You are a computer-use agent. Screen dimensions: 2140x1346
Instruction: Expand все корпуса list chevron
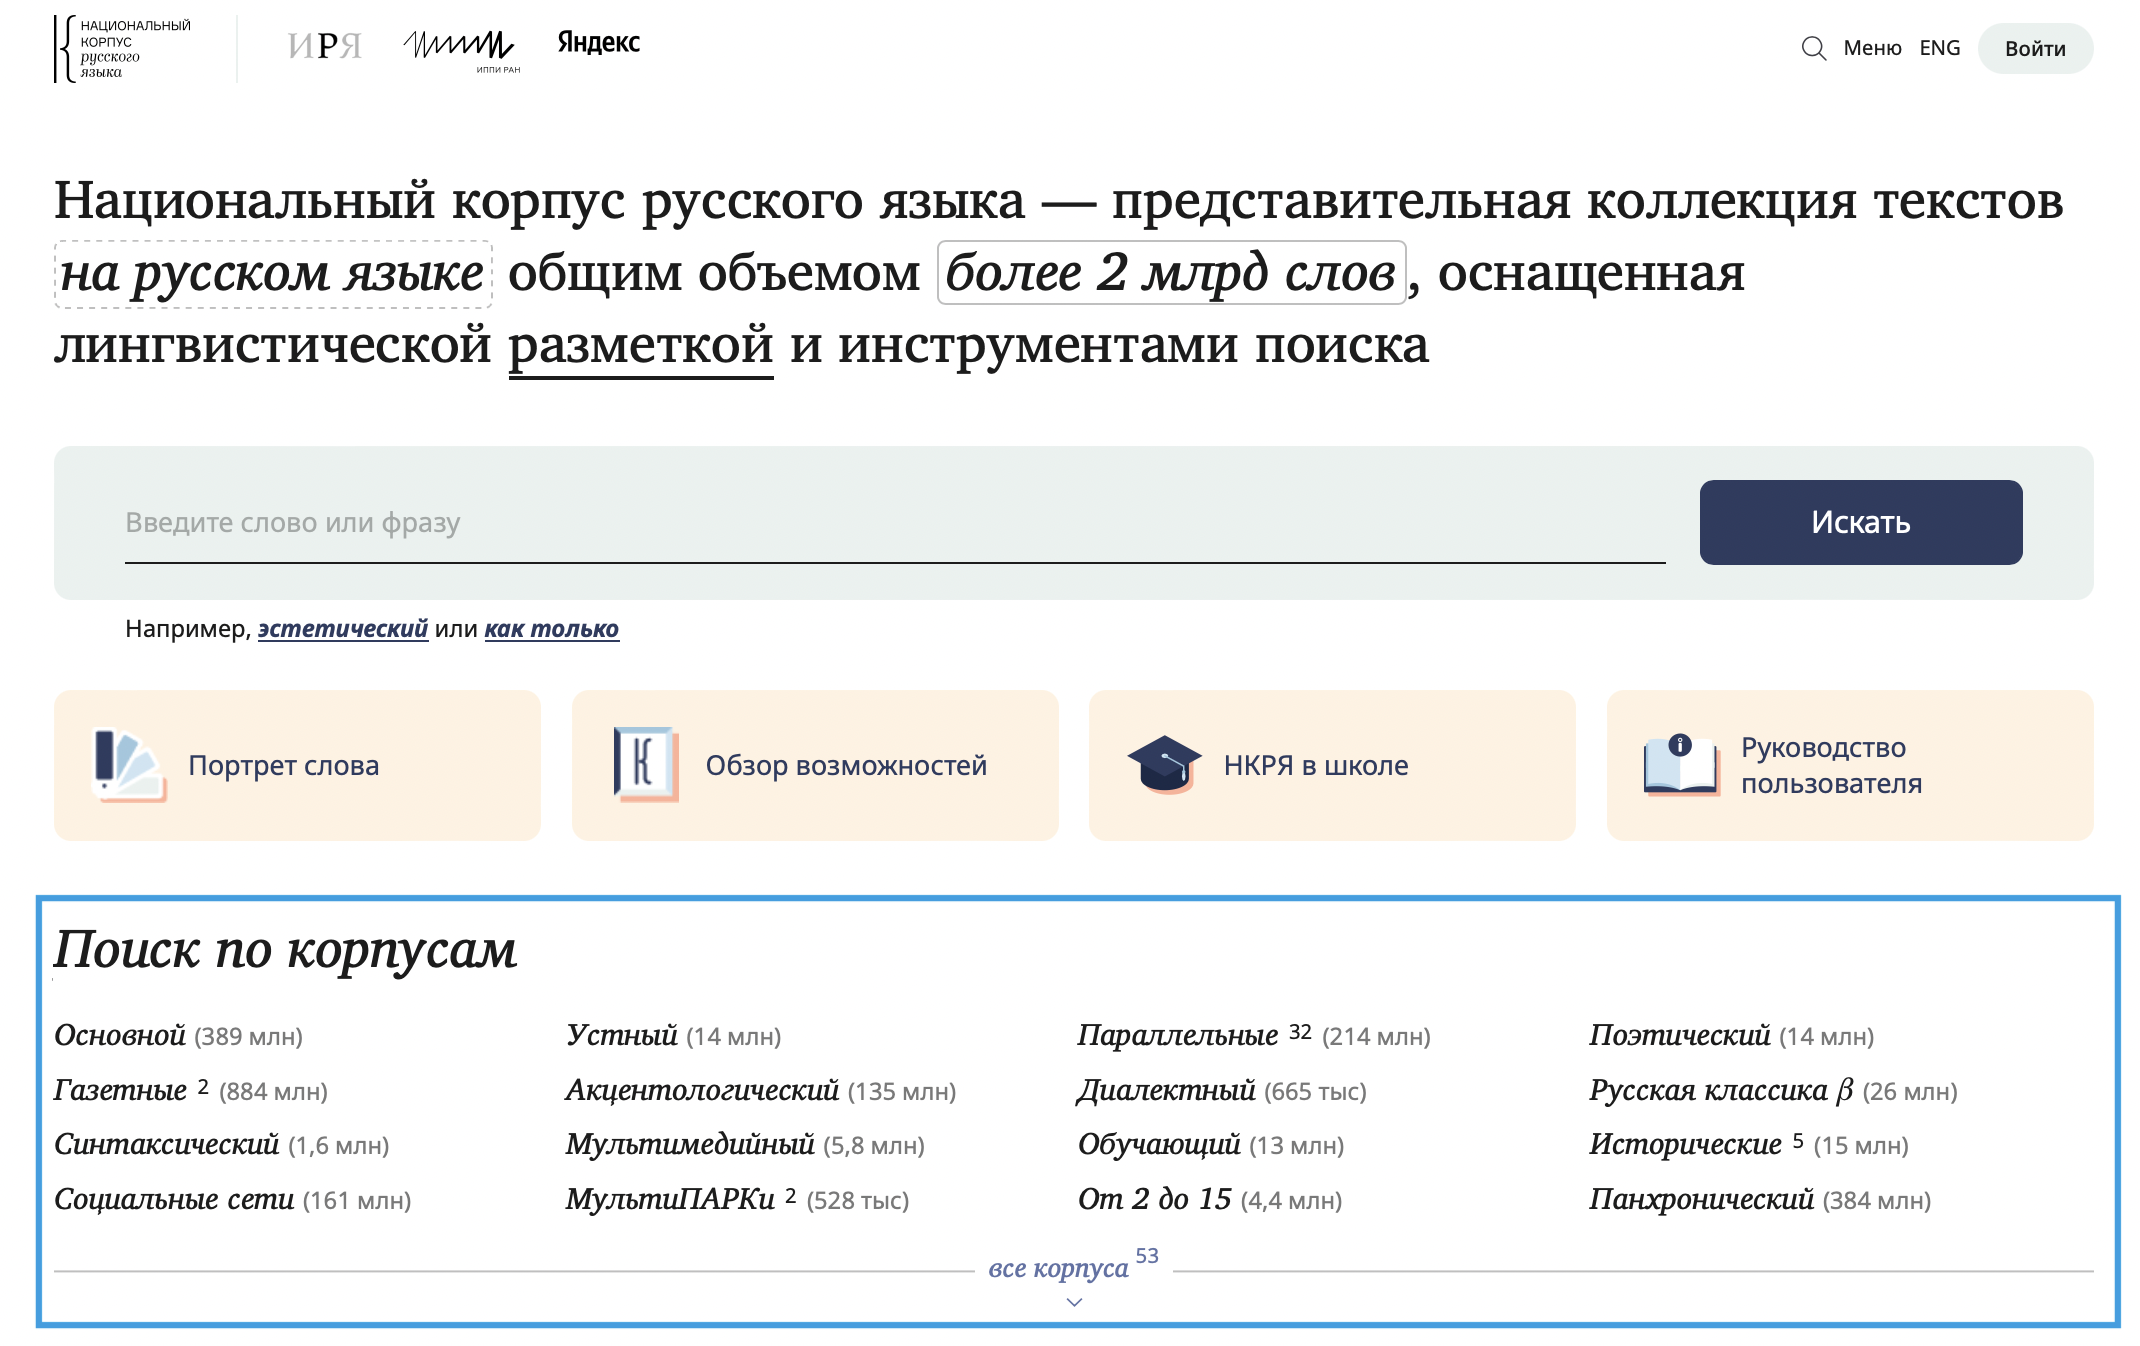[1074, 1302]
